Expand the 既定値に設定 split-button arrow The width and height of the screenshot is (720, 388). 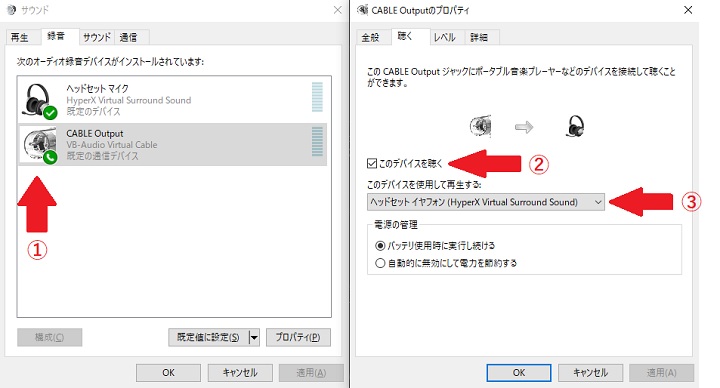[254, 337]
